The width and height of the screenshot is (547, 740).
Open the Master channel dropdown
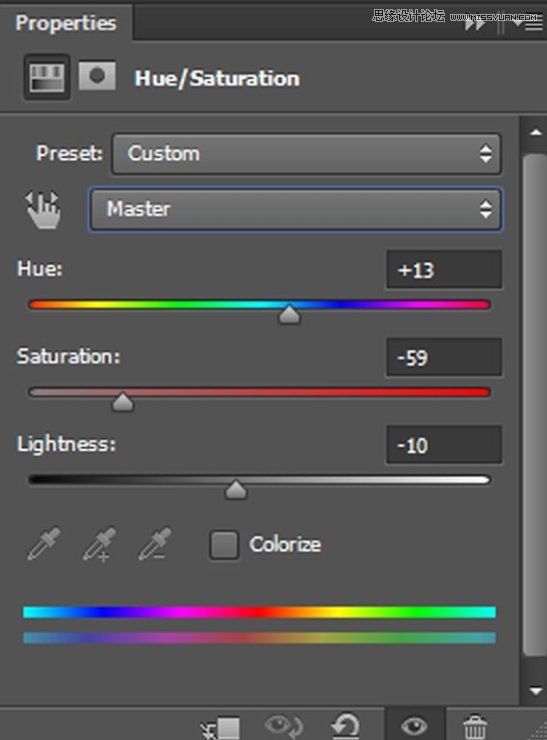(x=295, y=210)
